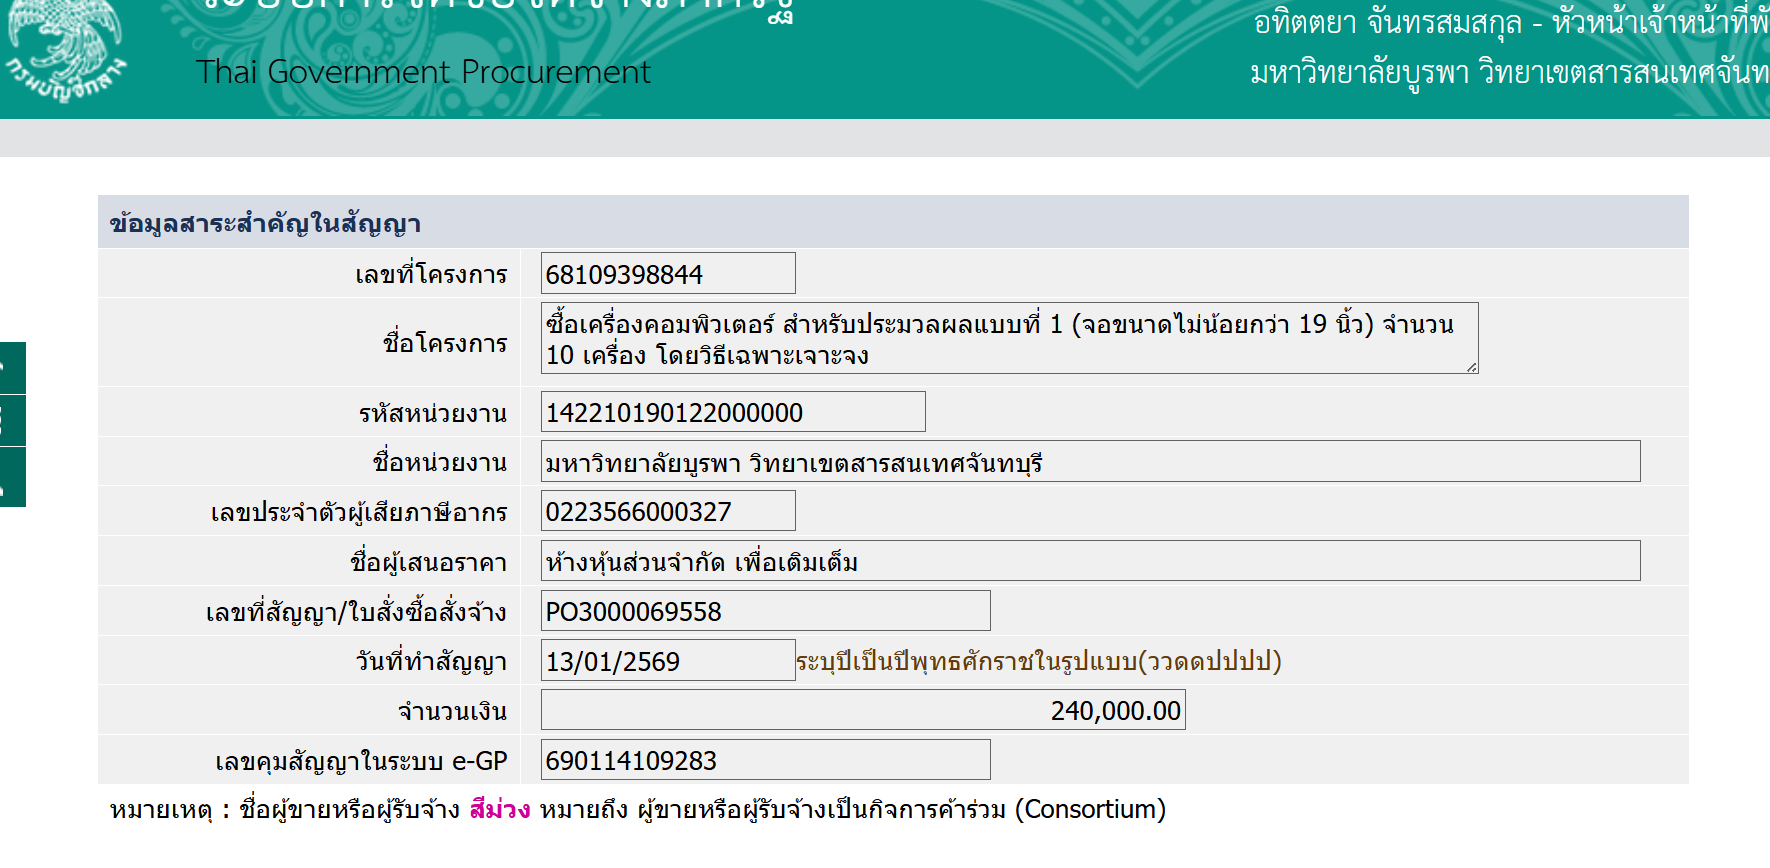Viewport: 1770px width, 868px height.
Task: Click the project number field 68109398844
Action: click(667, 274)
